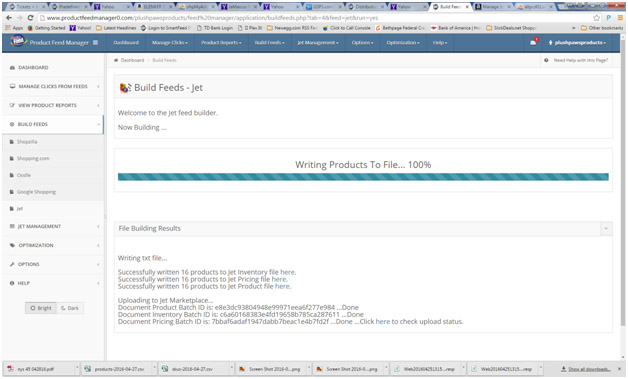Click Need Help with this Page link
628x379 pixels.
tap(581, 60)
